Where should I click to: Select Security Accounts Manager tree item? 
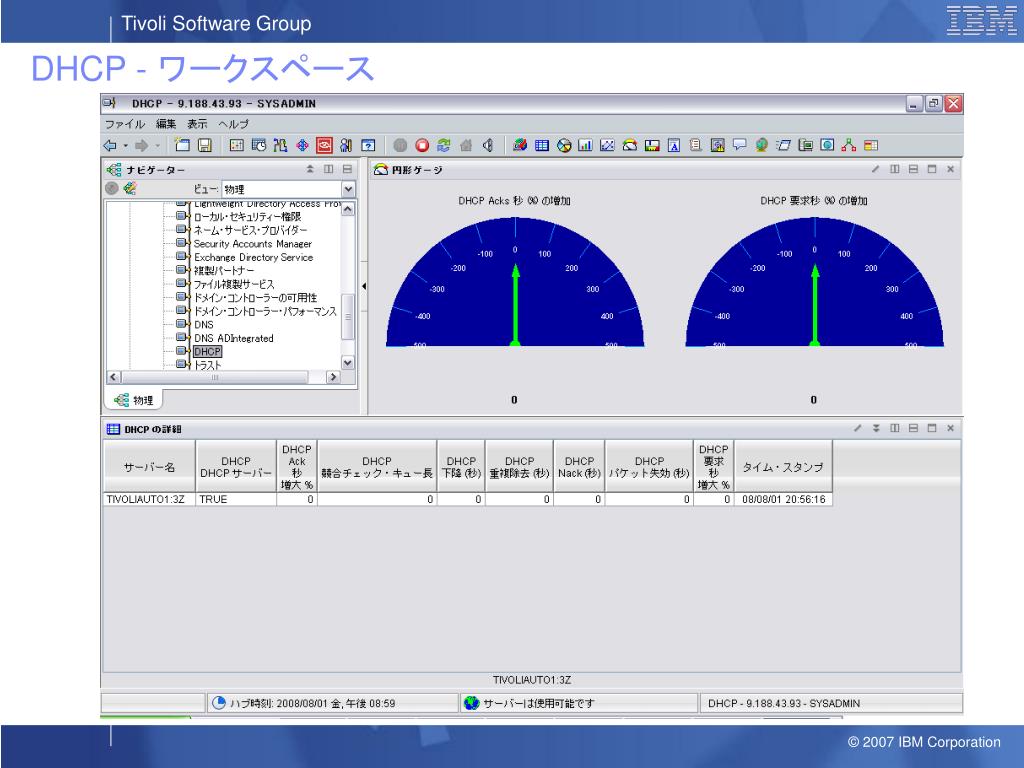253,244
